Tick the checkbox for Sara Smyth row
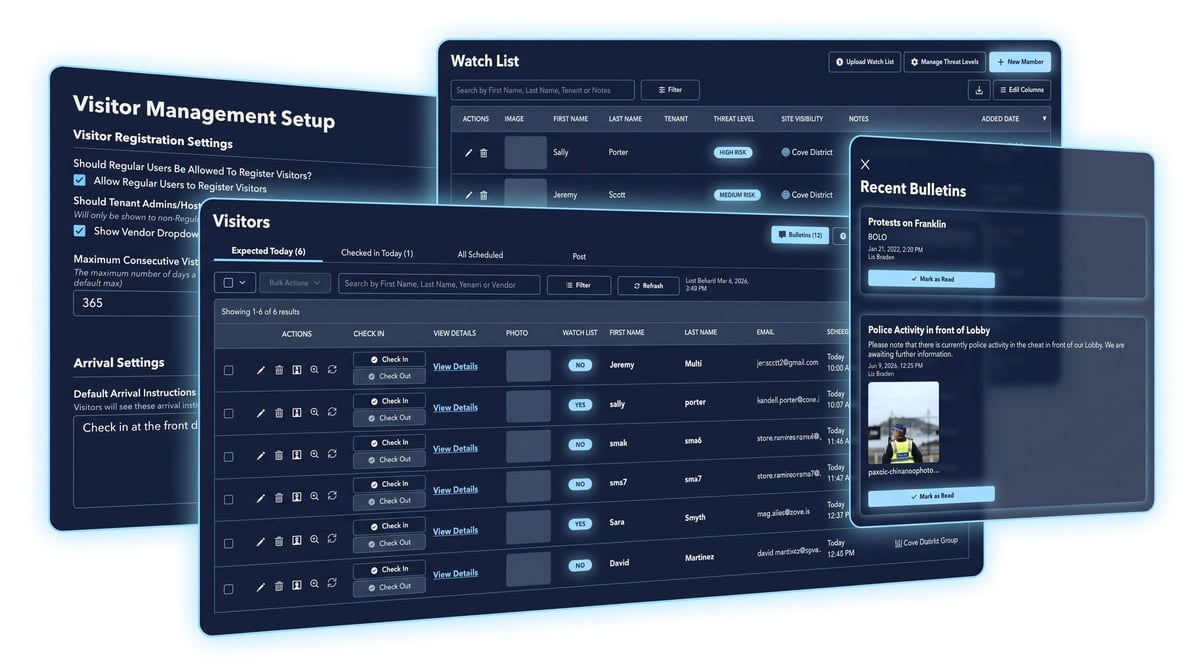The image size is (1200, 669). coord(228,543)
